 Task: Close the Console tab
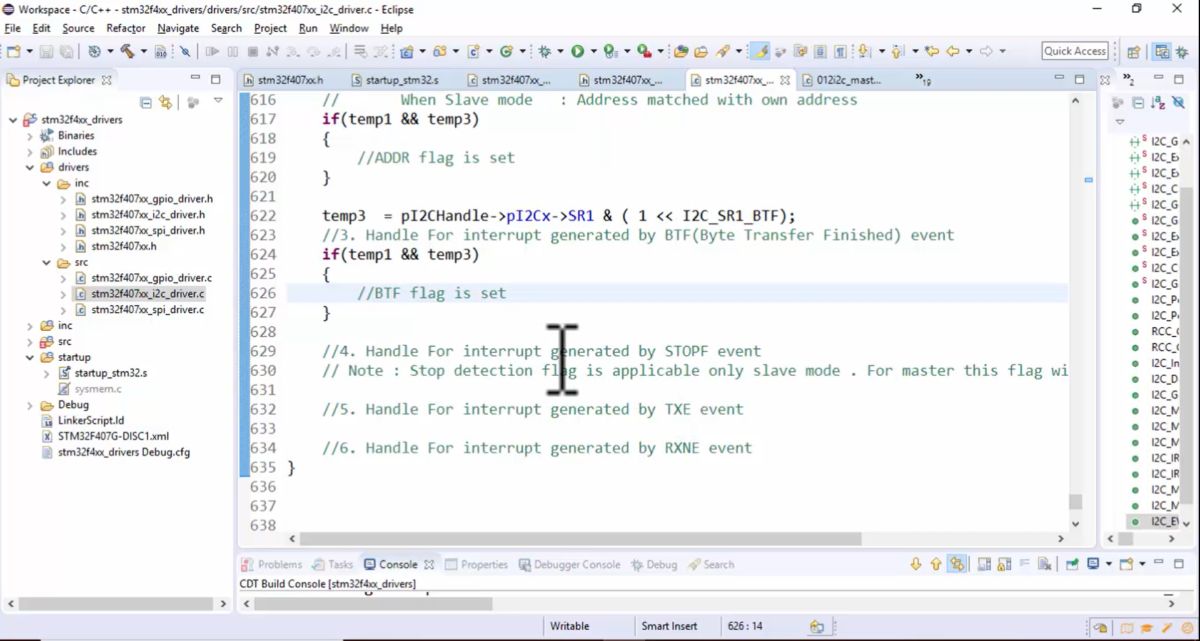[429, 564]
